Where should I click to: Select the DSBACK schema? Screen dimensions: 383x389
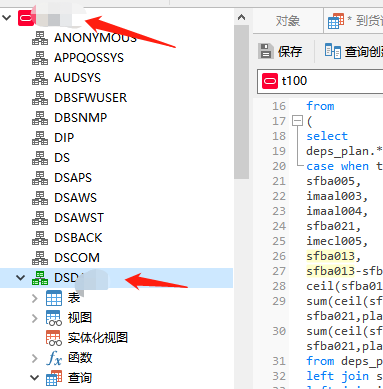[x=78, y=238]
